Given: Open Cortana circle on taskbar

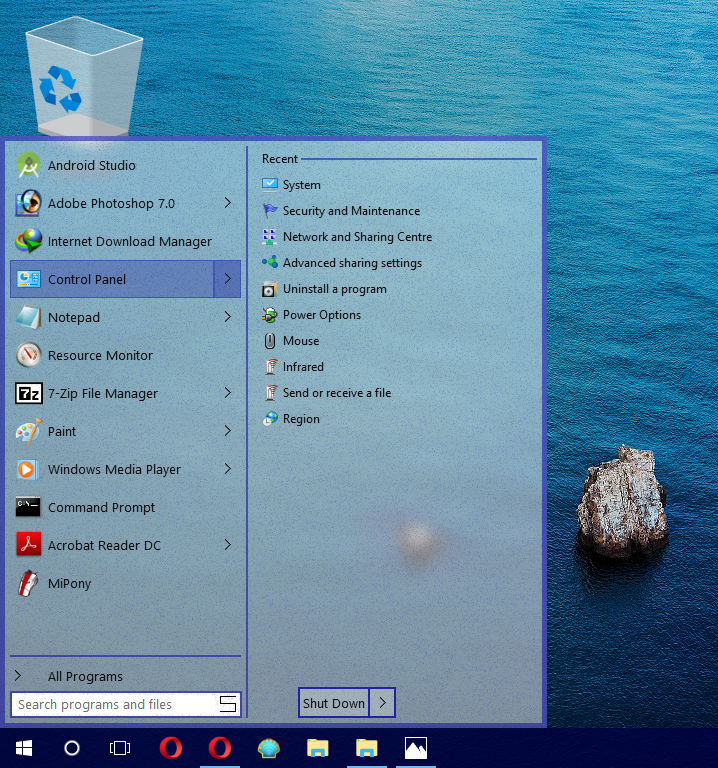Looking at the screenshot, I should [72, 748].
